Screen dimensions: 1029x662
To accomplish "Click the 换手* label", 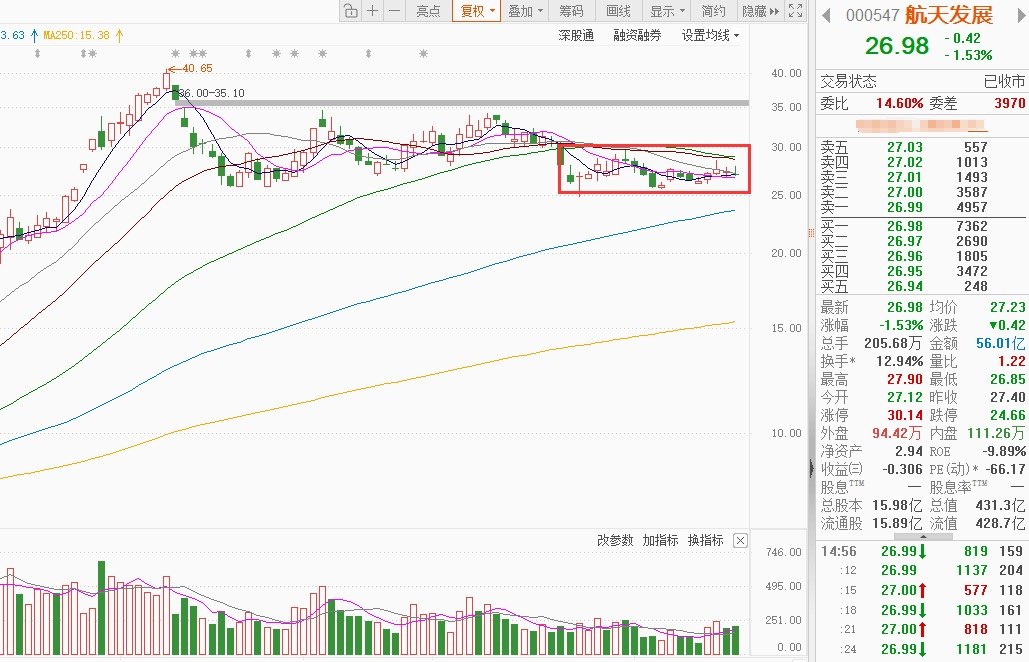I will click(838, 362).
